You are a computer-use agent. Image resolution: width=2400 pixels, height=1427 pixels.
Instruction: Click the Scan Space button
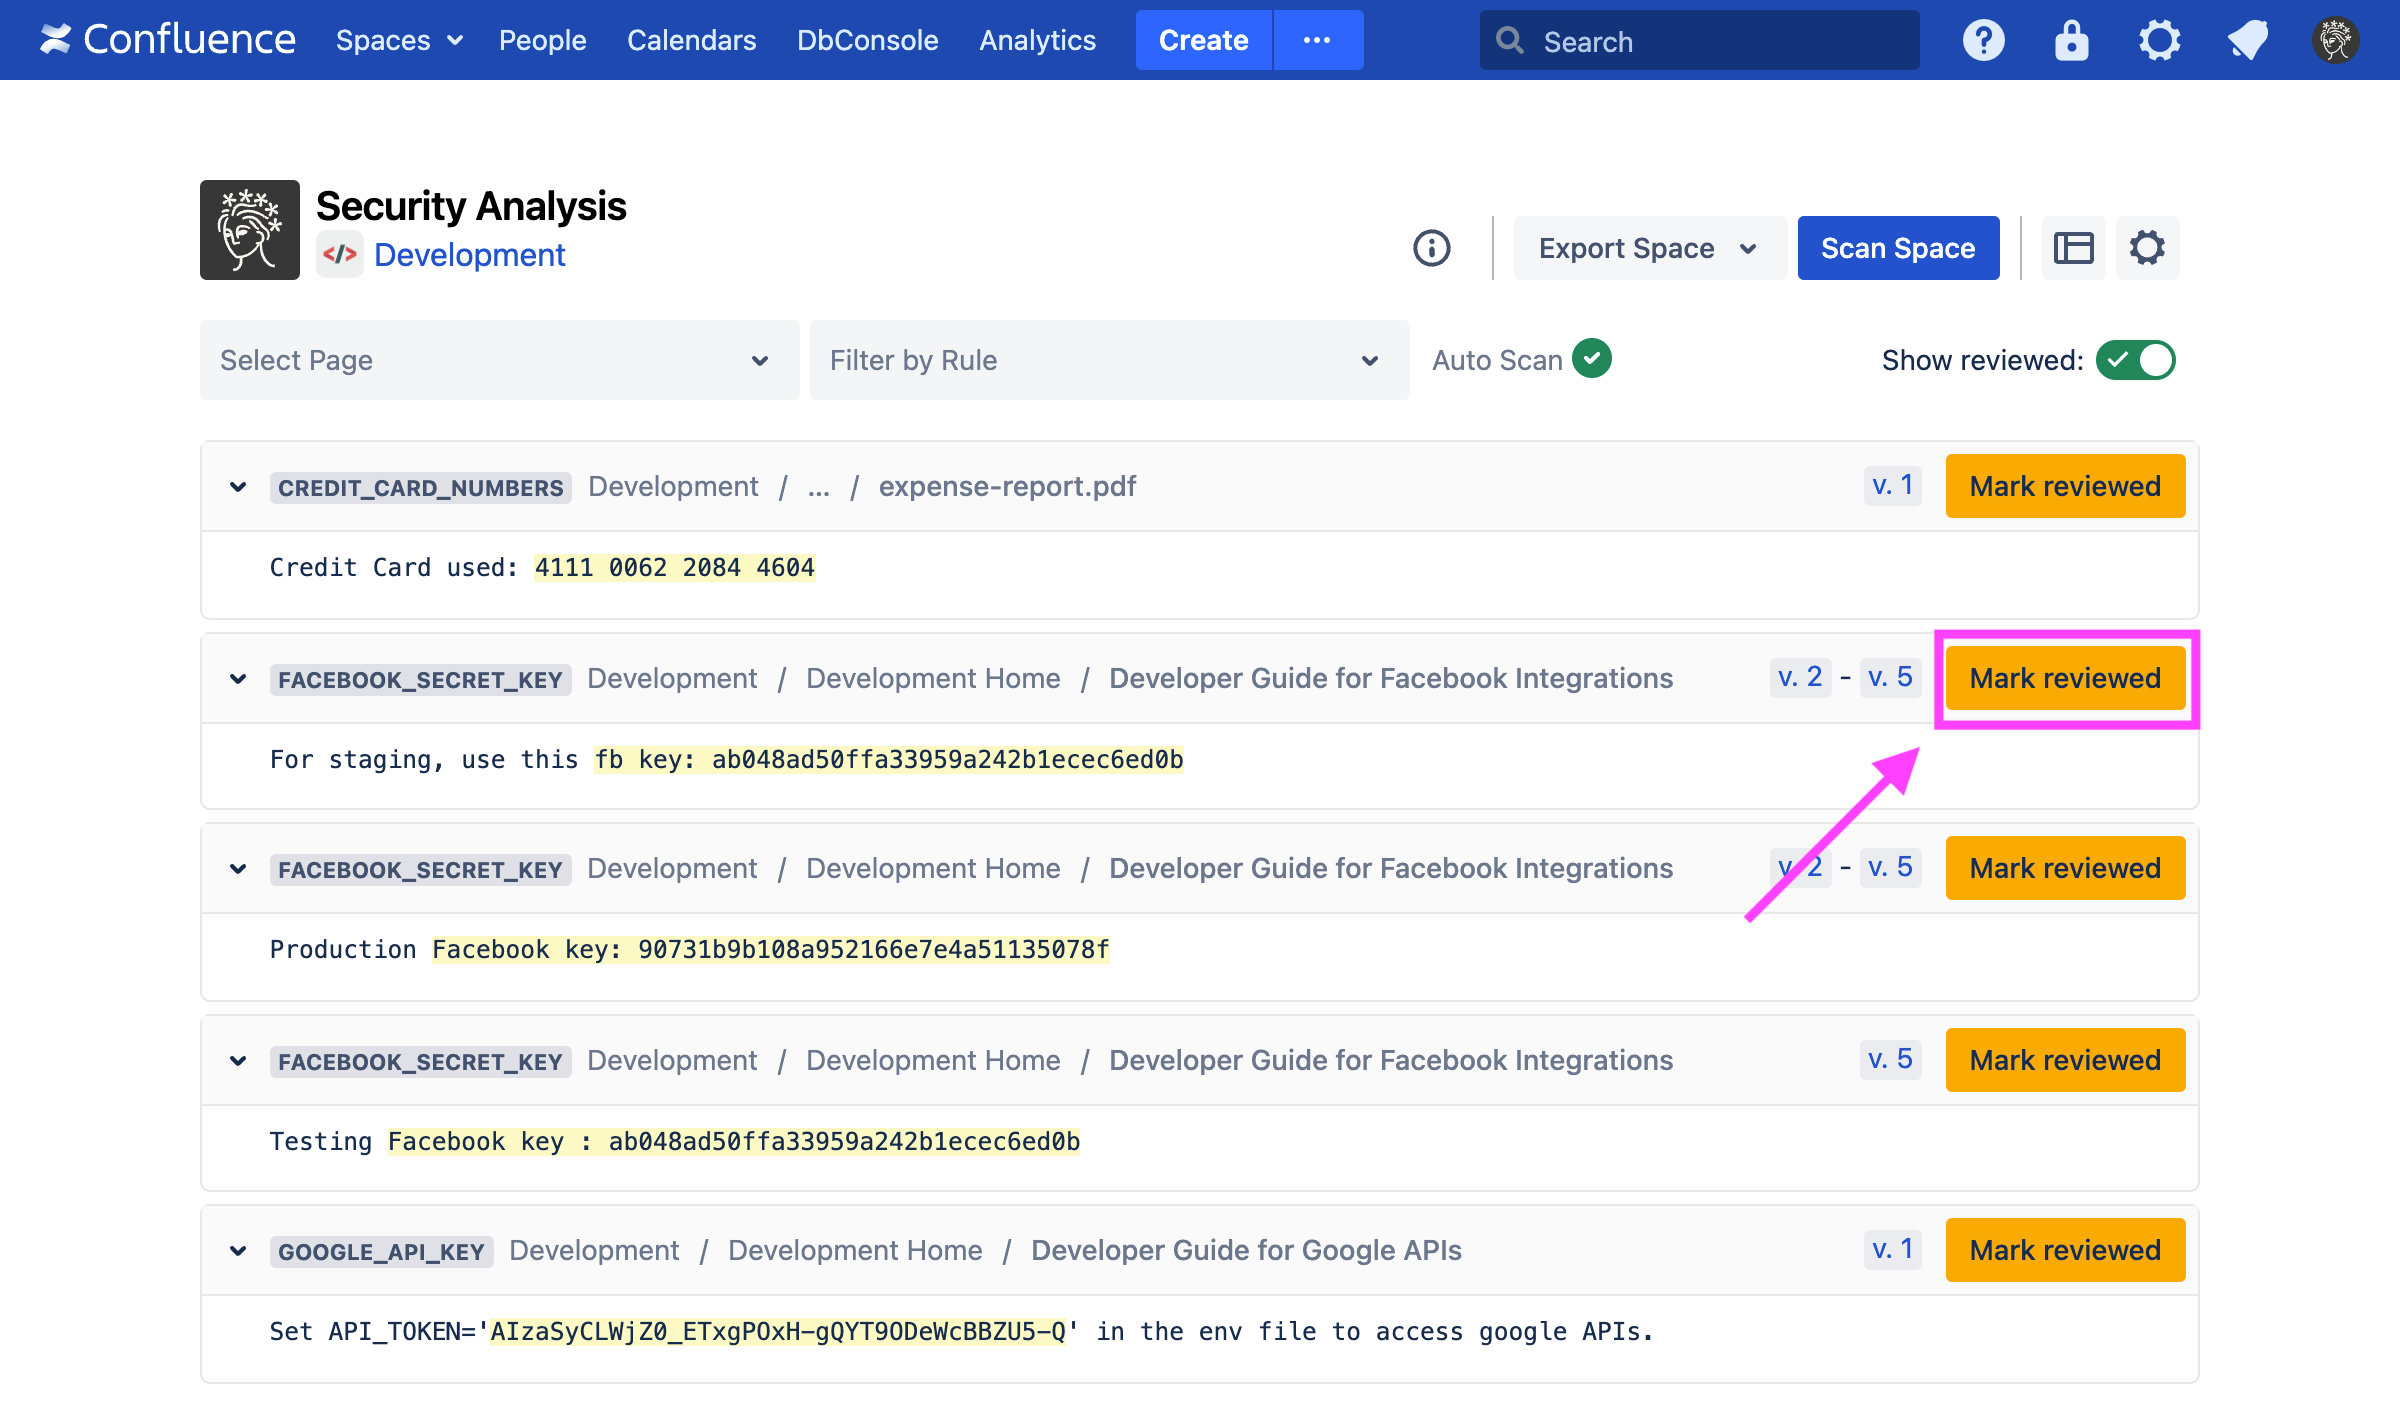click(1897, 248)
